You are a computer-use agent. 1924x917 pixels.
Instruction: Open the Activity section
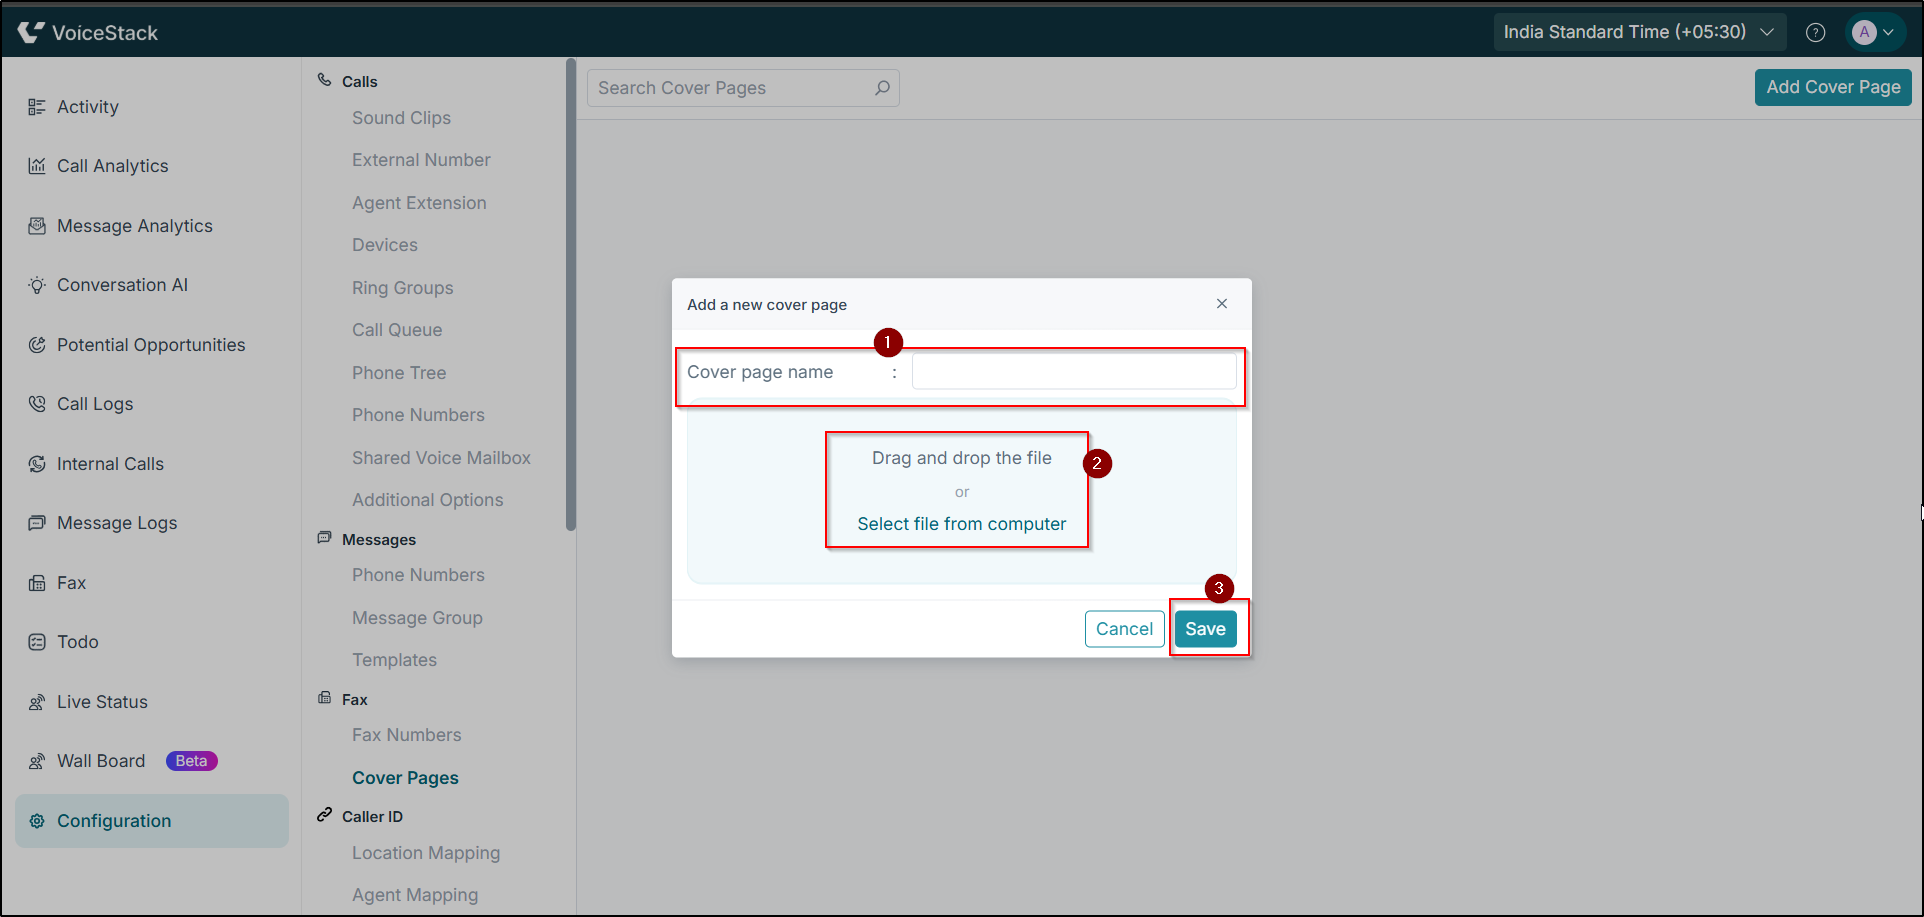click(x=87, y=106)
